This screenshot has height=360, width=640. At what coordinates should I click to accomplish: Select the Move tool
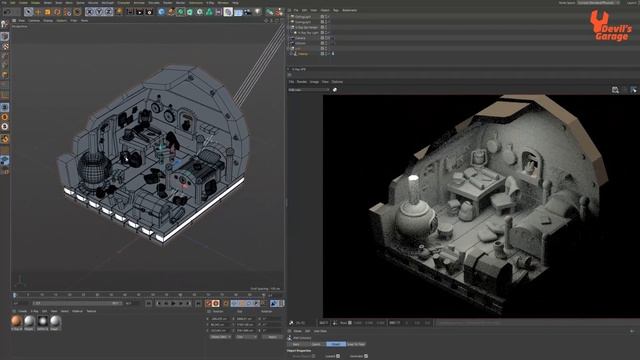click(x=38, y=12)
